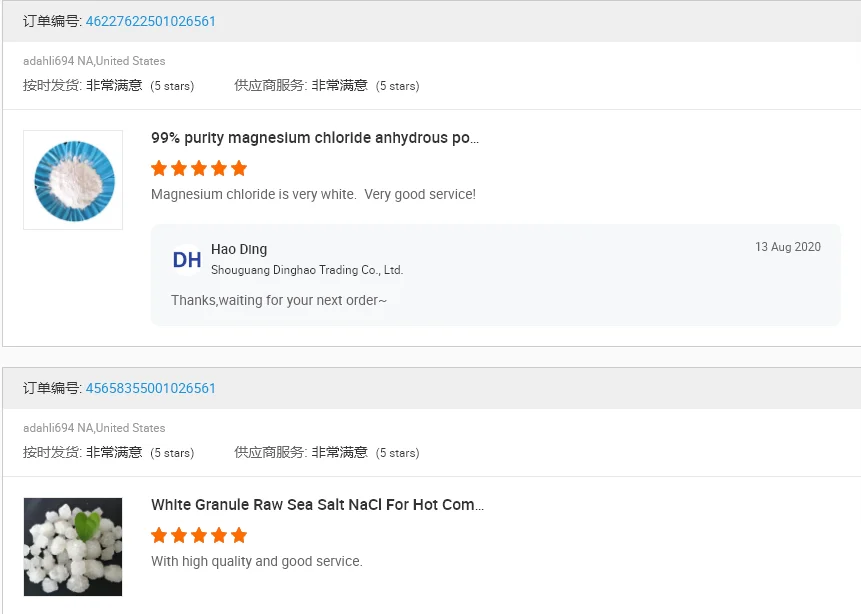Image resolution: width=861 pixels, height=614 pixels.
Task: Click the DH supplier avatar icon
Action: 187,260
